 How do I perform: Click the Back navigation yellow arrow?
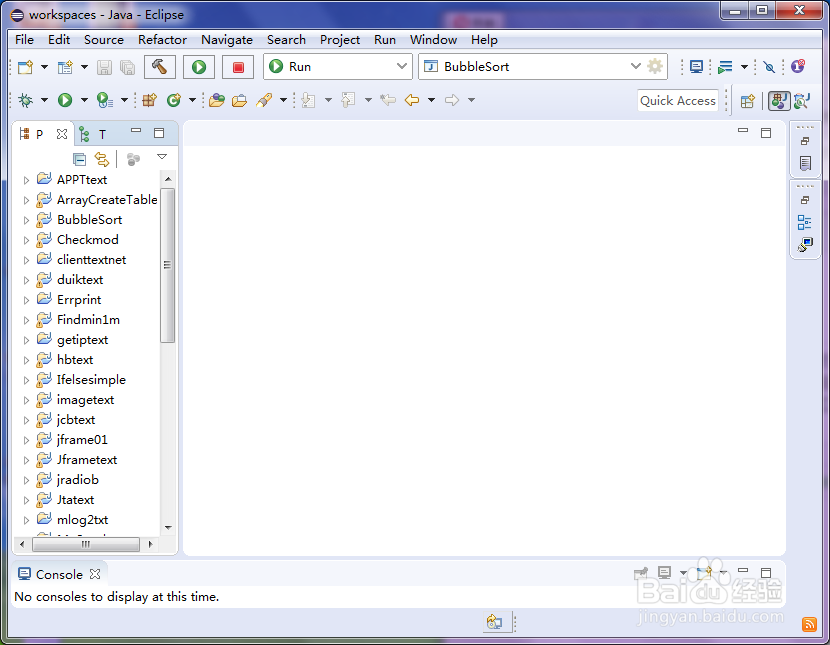pyautogui.click(x=411, y=99)
